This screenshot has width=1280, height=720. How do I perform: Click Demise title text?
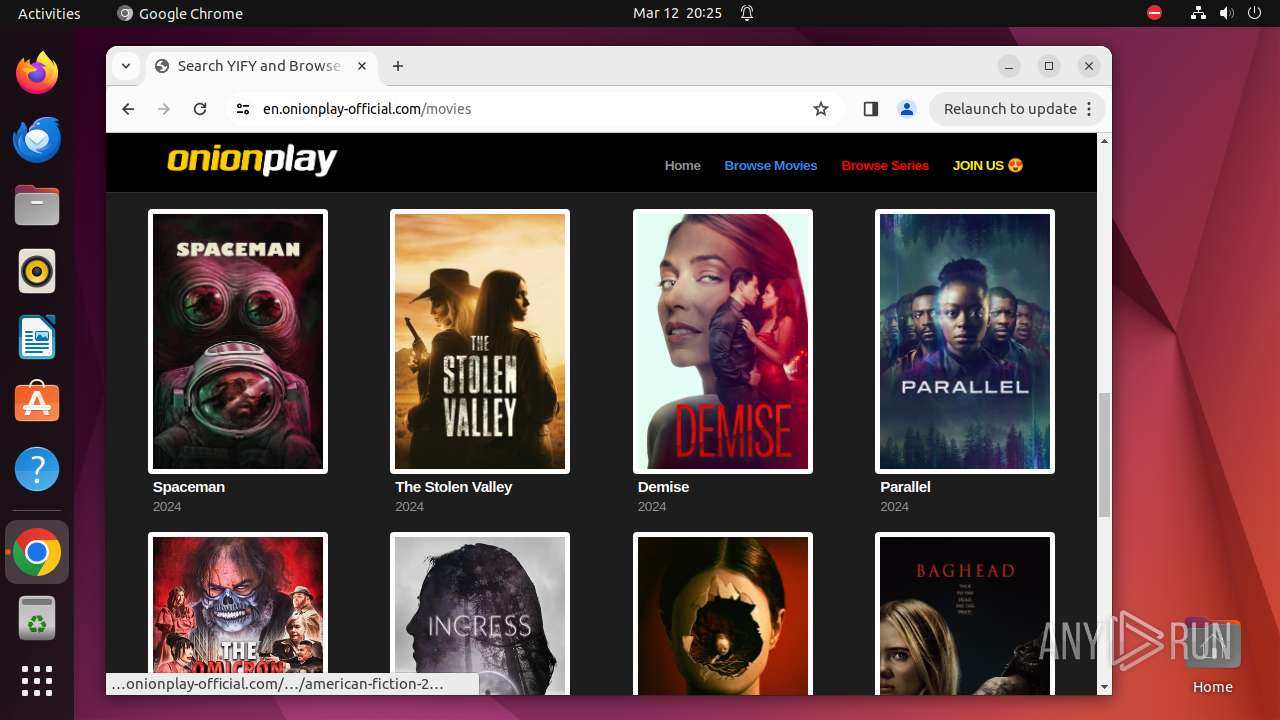(x=663, y=487)
